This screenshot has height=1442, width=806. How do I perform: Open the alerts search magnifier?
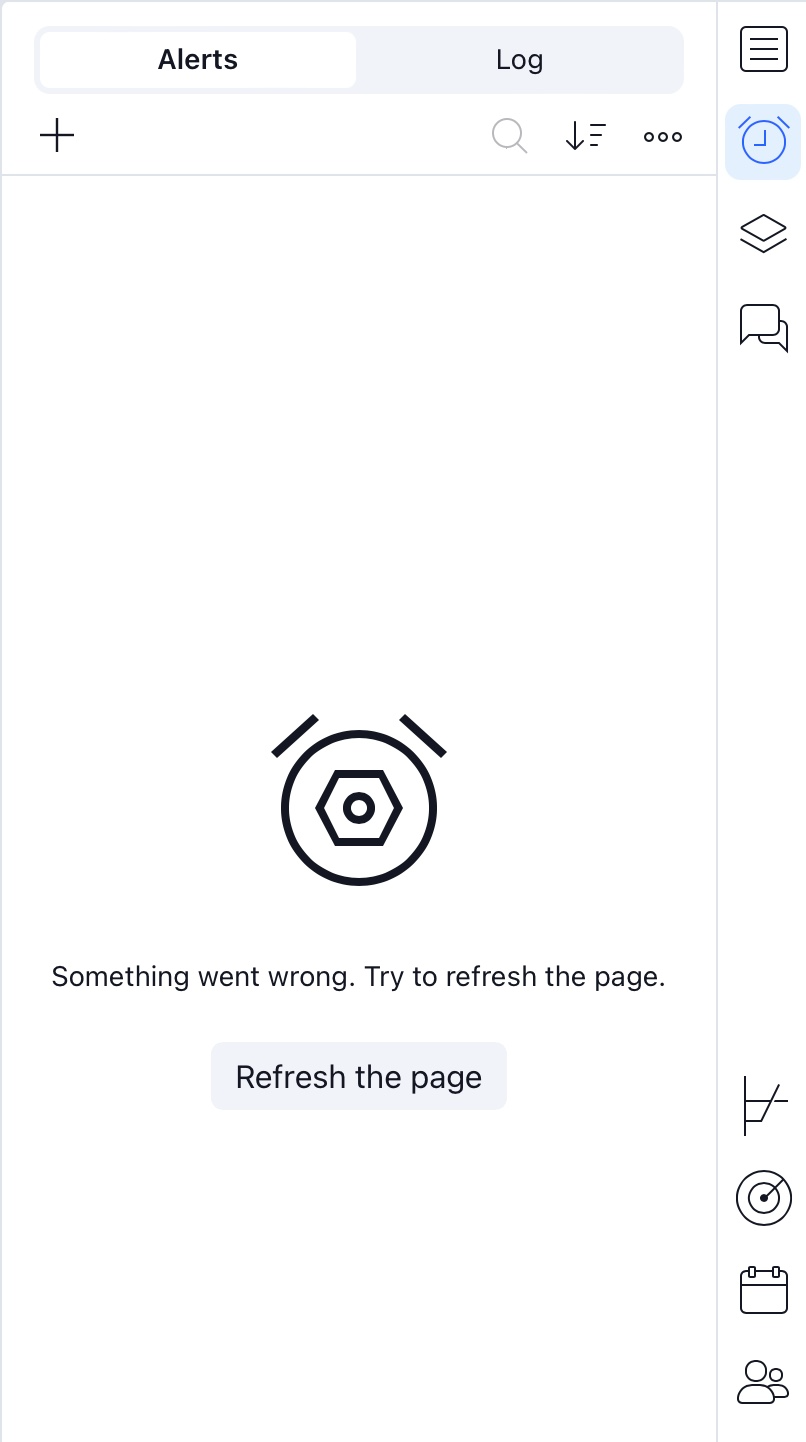(510, 136)
